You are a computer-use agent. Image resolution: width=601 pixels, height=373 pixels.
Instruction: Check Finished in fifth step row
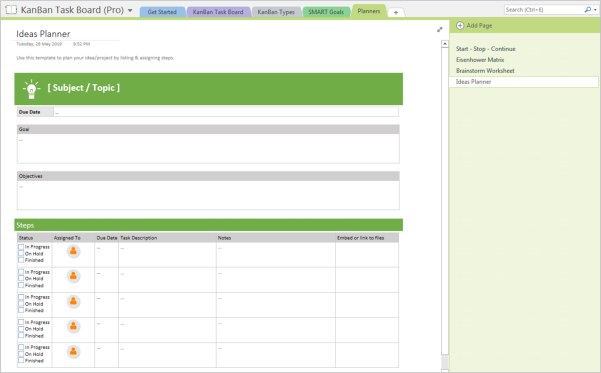[x=21, y=360]
